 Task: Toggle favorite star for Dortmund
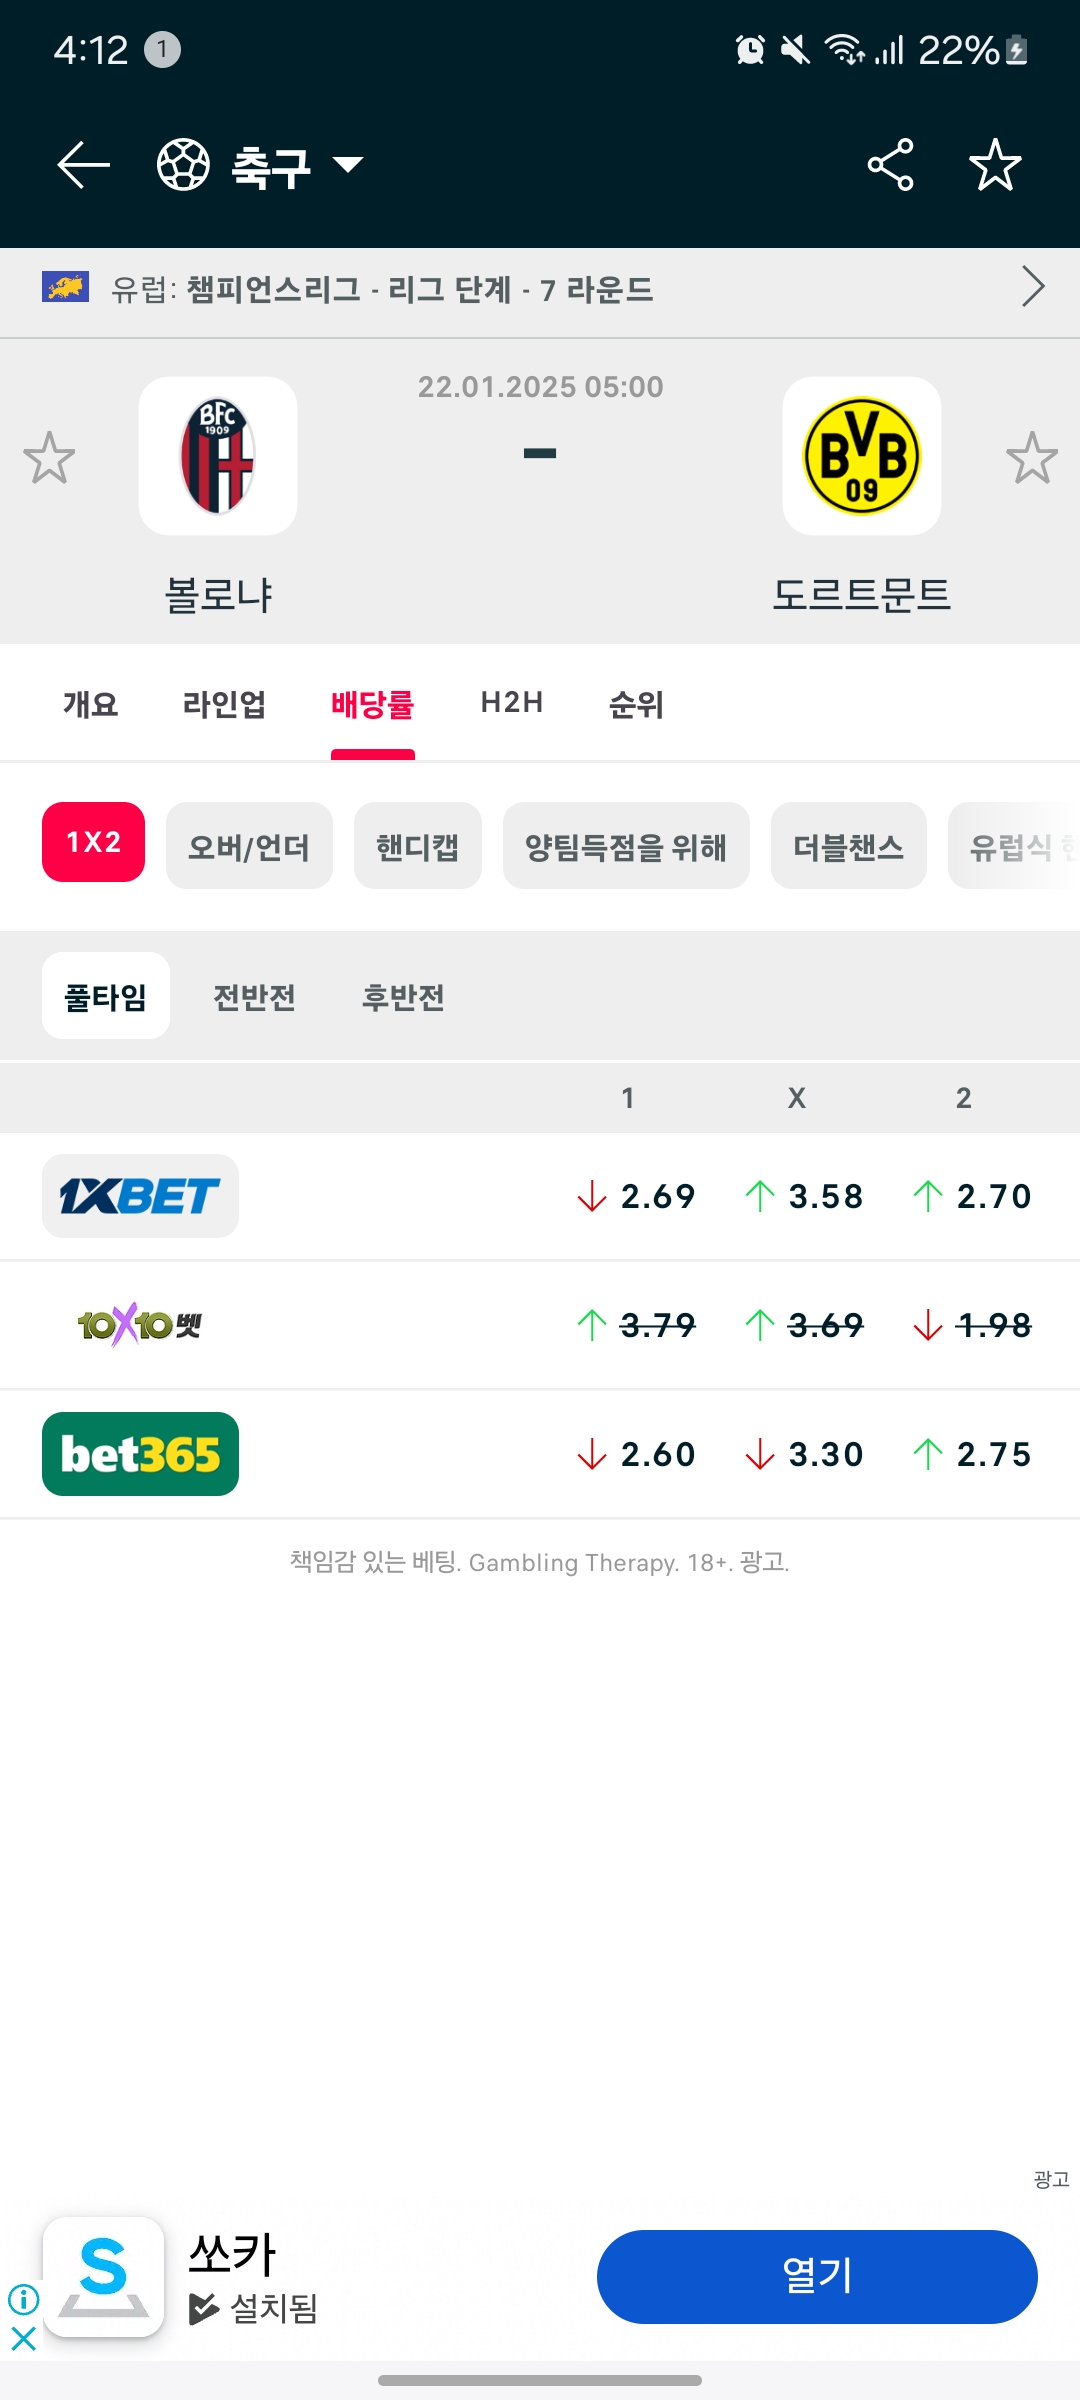[1032, 458]
